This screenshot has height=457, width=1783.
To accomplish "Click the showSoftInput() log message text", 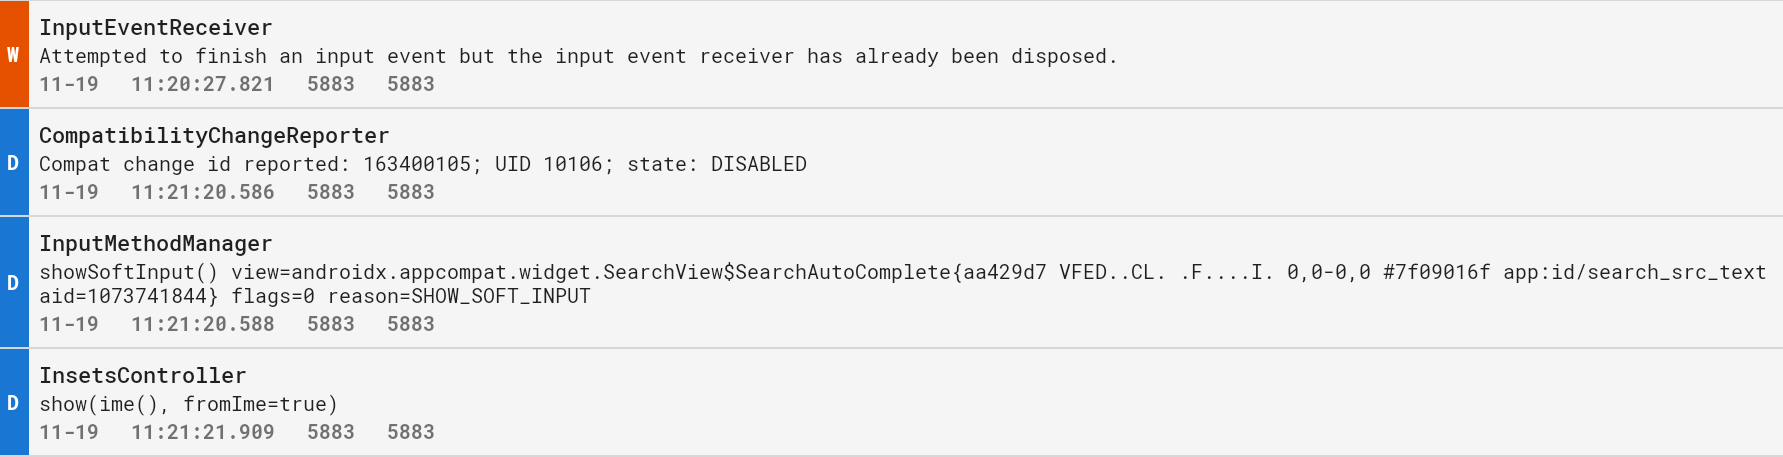I will pyautogui.click(x=903, y=284).
